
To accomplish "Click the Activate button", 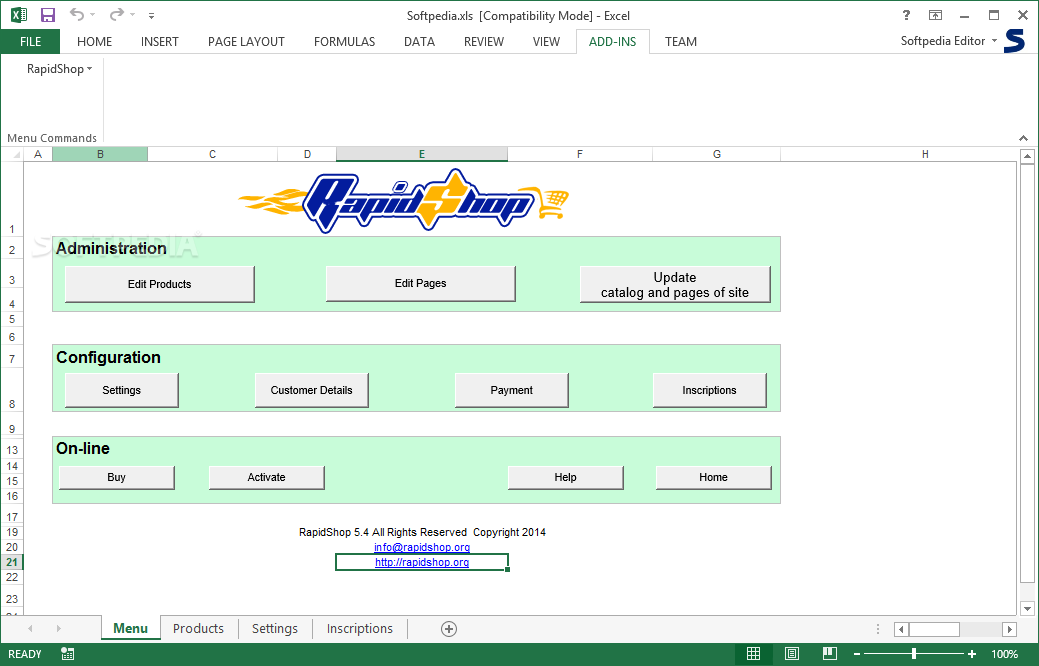I will pos(266,477).
